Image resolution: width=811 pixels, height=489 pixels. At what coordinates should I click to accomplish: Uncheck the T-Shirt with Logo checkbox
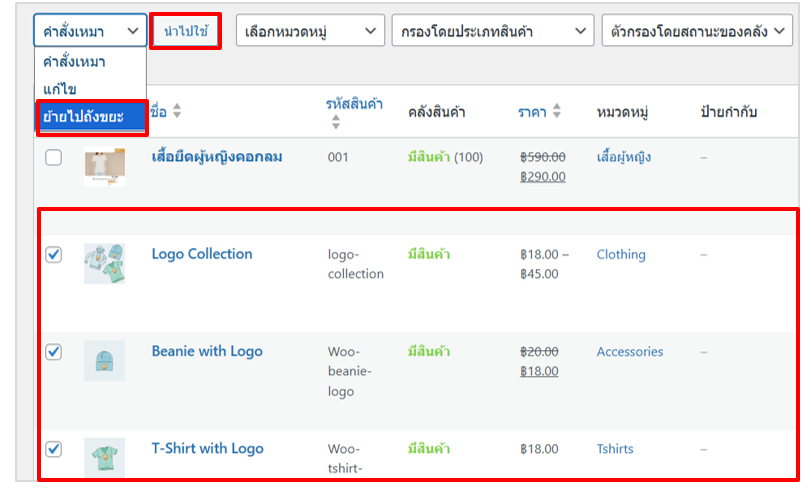click(x=54, y=449)
